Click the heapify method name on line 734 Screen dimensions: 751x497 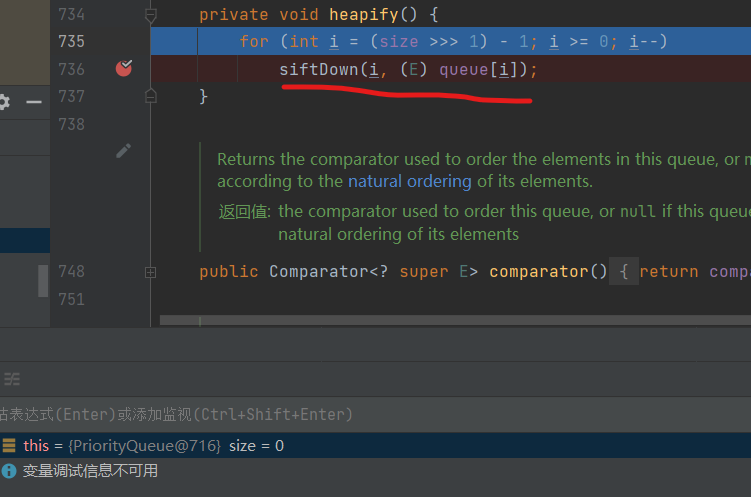[x=366, y=14]
